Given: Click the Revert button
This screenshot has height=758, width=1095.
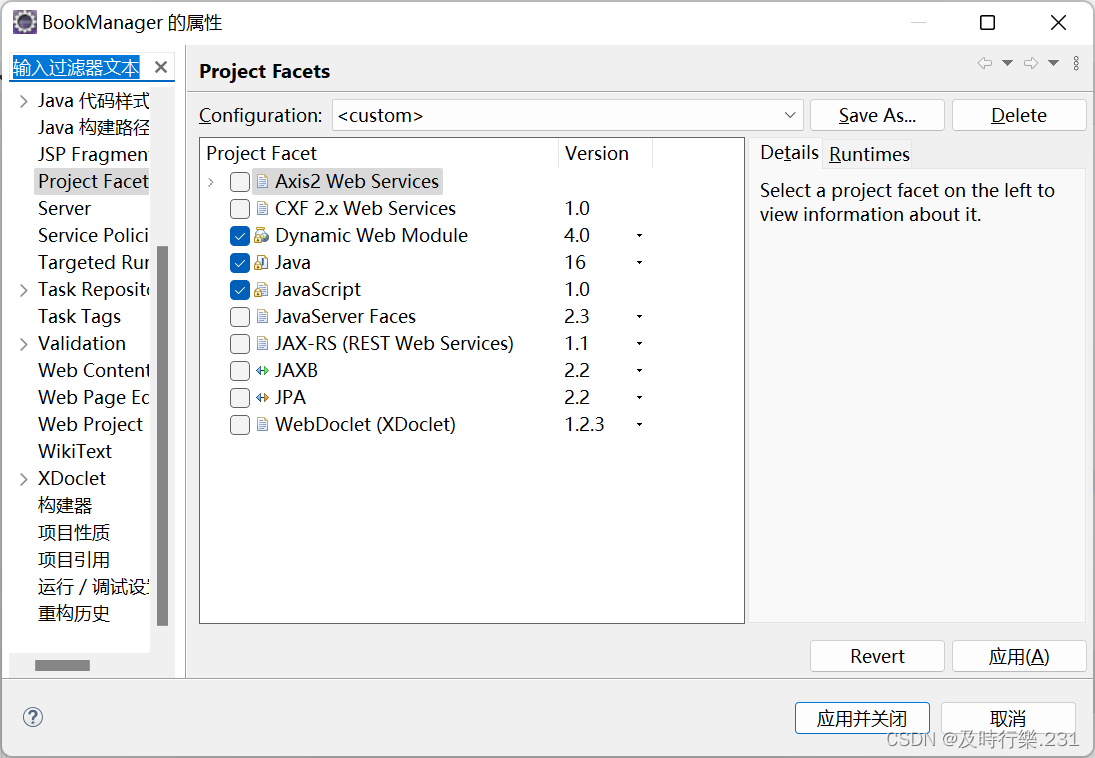Looking at the screenshot, I should (877, 656).
